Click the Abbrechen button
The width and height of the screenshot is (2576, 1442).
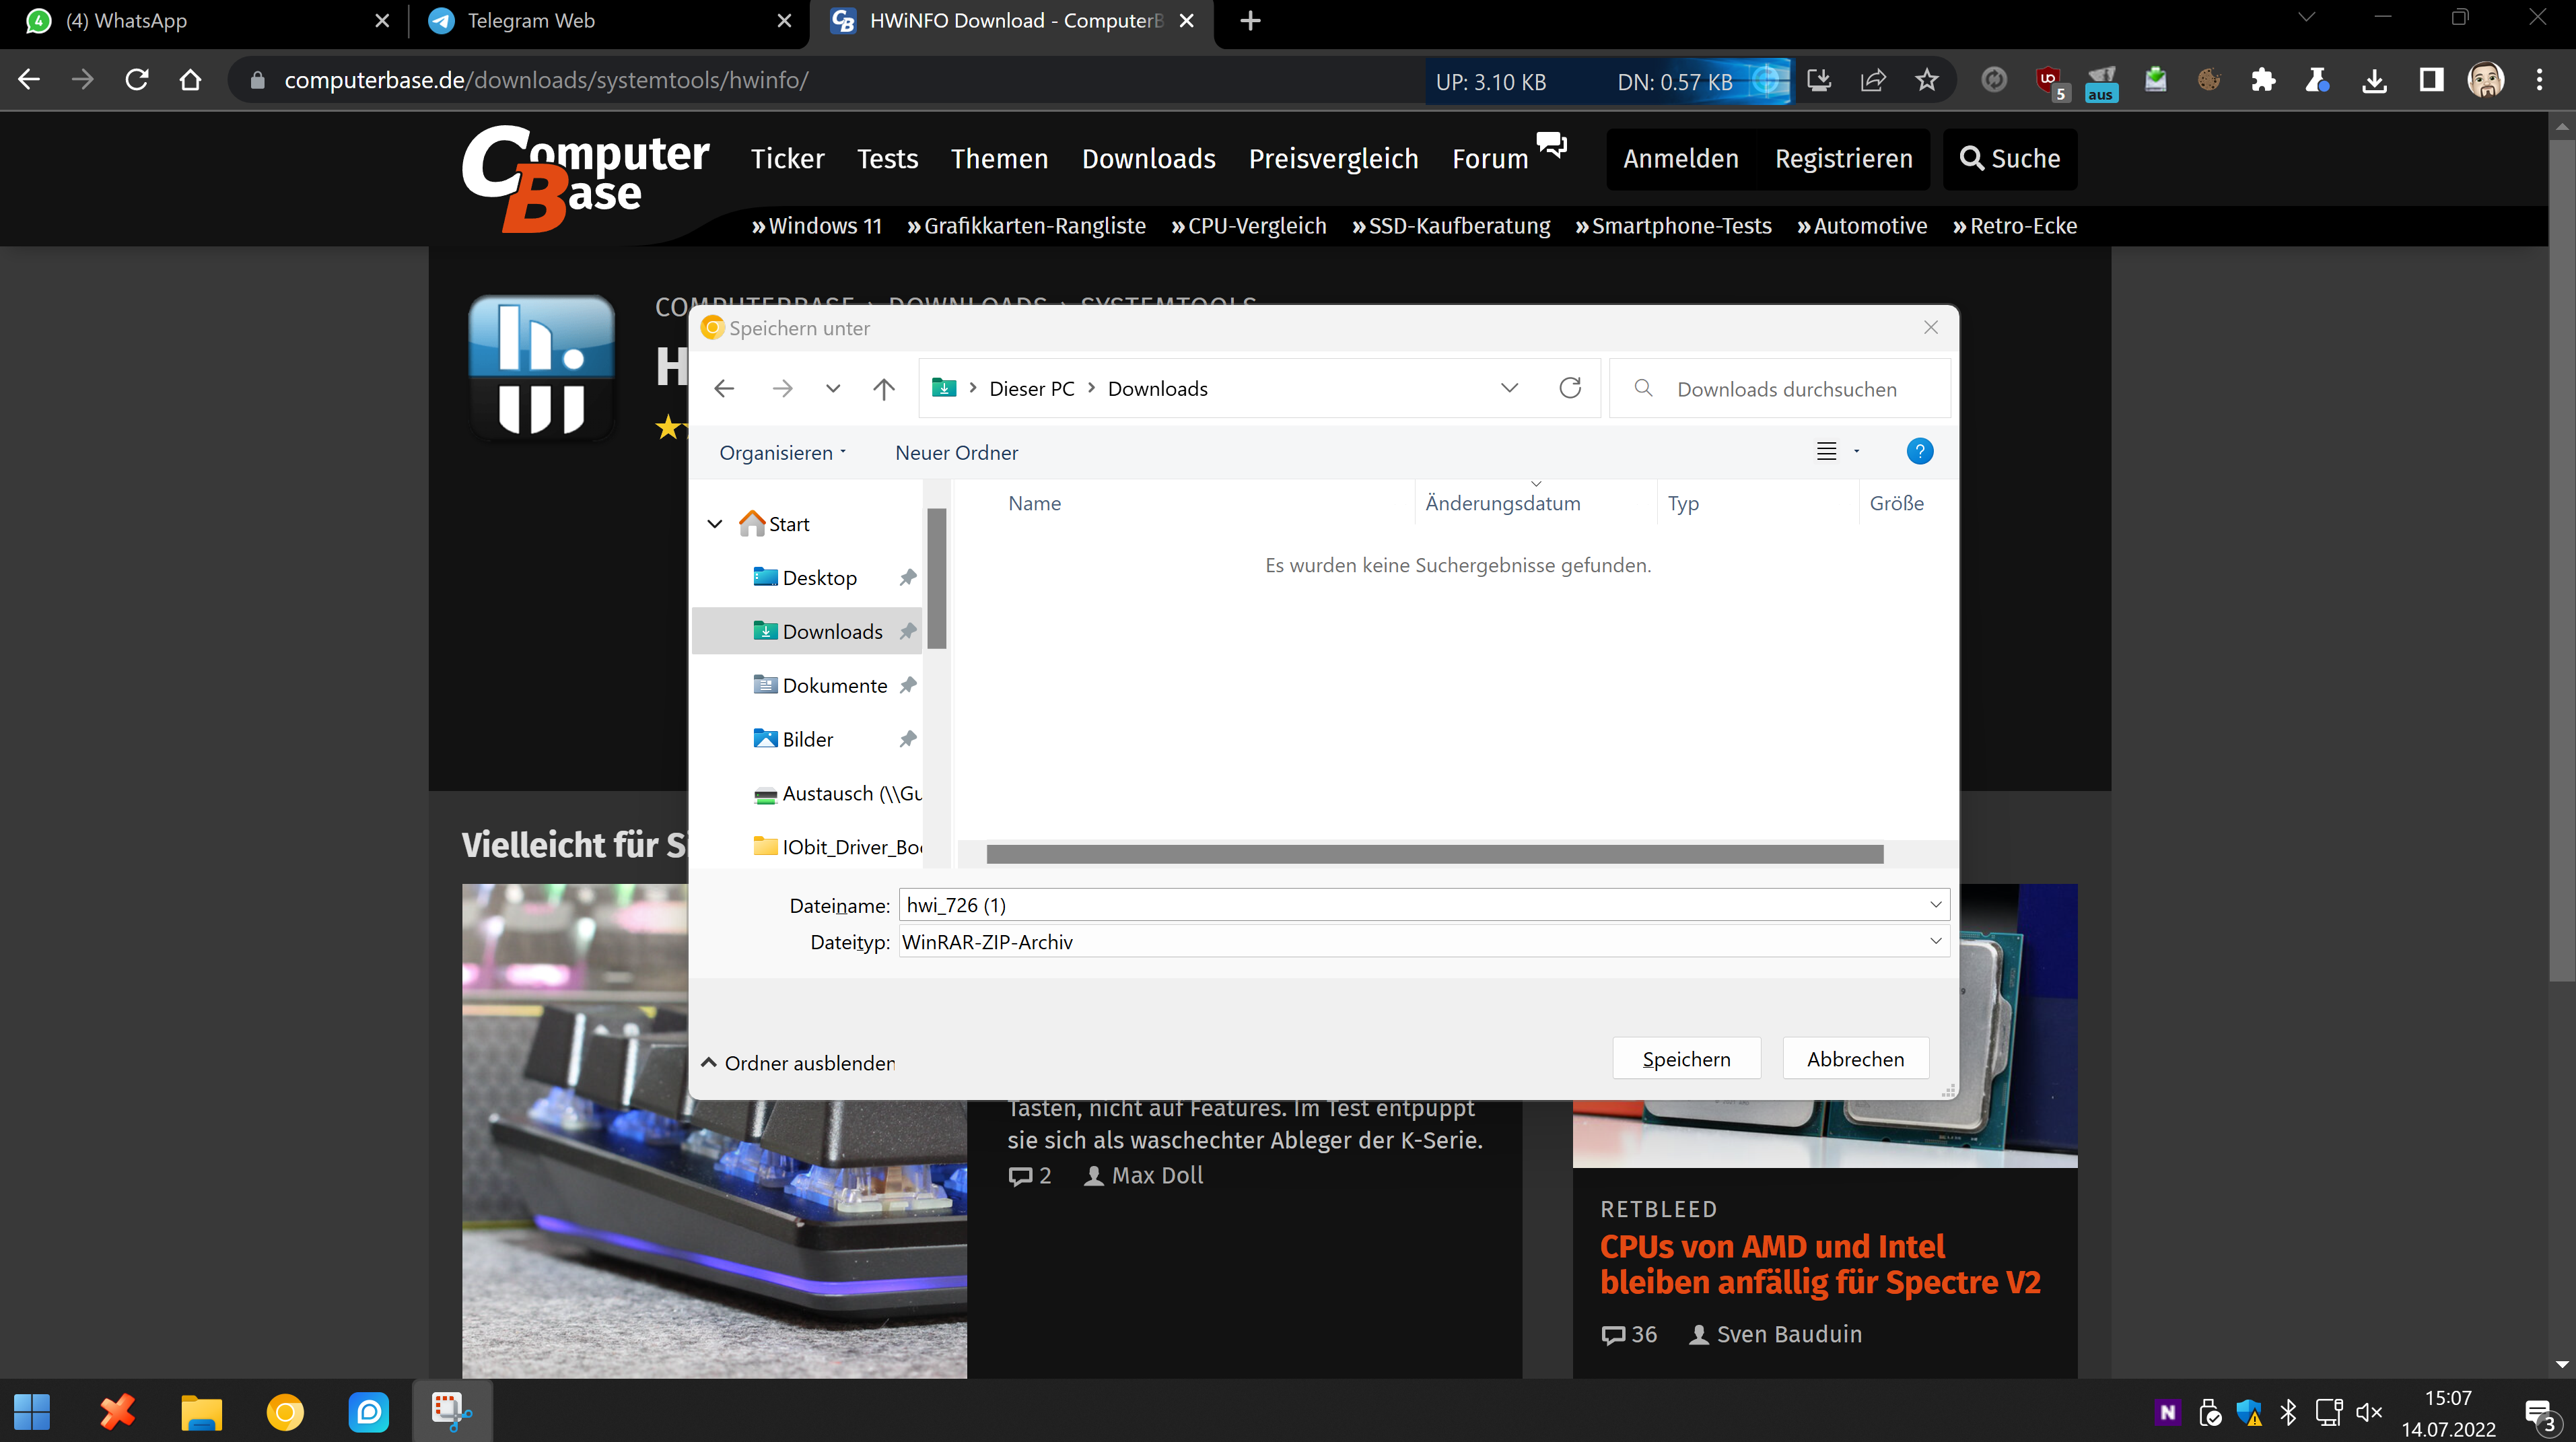[x=1855, y=1059]
